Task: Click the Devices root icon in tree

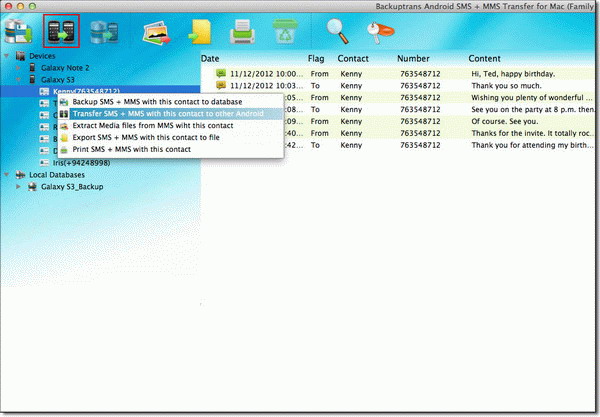Action: click(x=21, y=56)
